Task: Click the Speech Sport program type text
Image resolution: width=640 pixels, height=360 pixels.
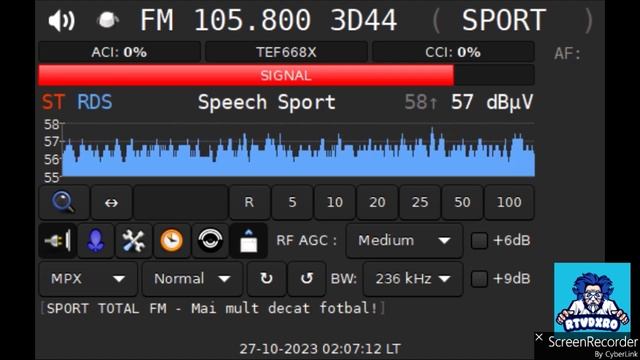Action: (267, 102)
